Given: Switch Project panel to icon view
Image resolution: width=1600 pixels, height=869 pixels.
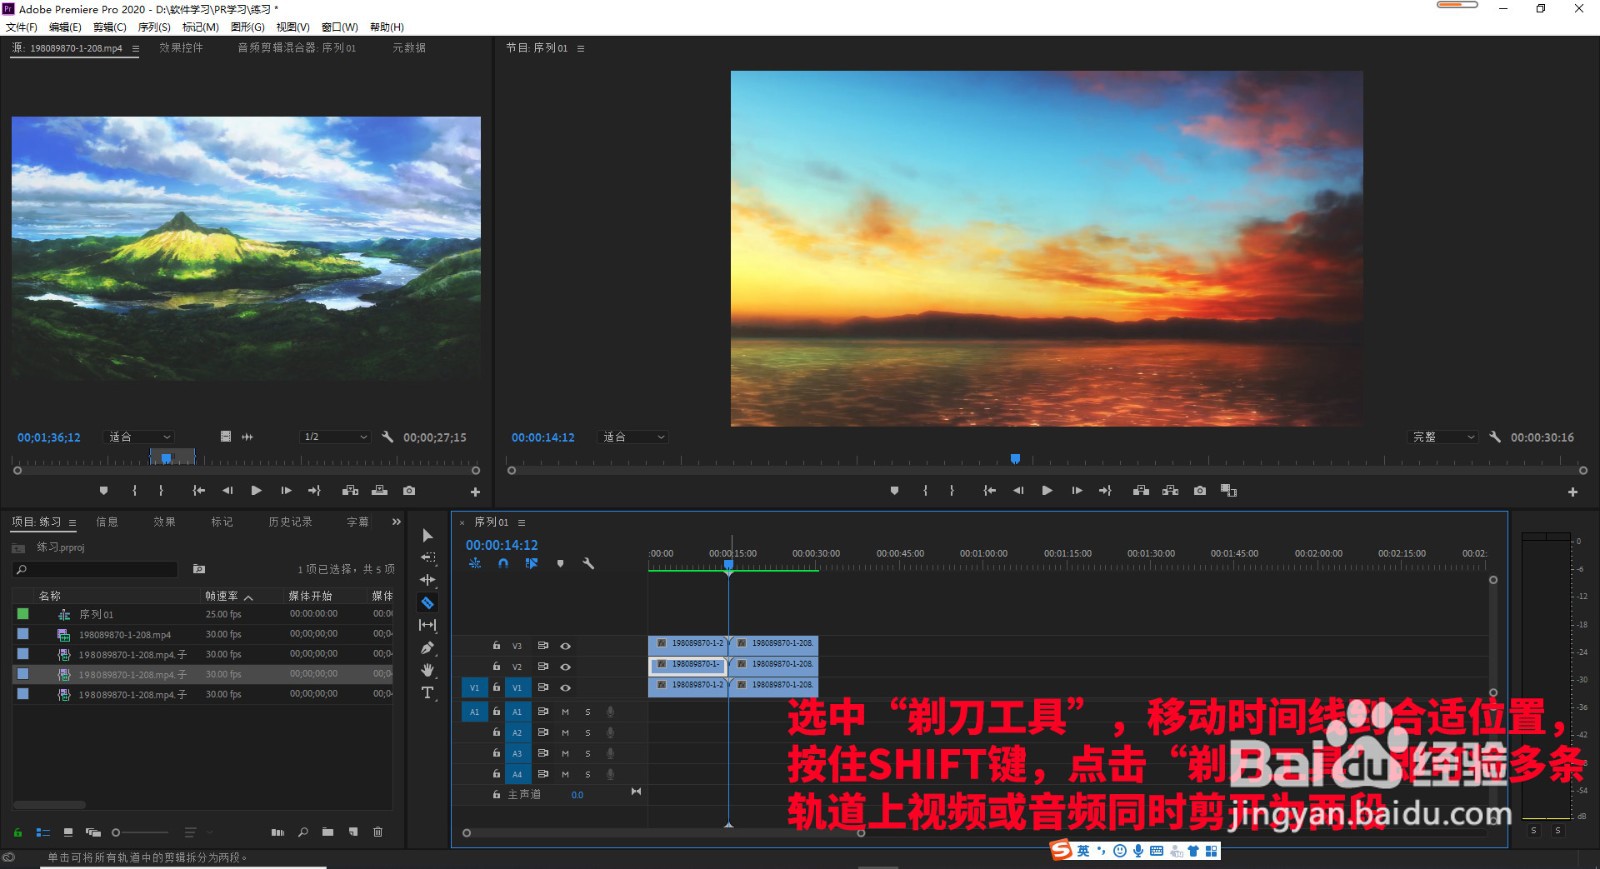Looking at the screenshot, I should click(x=68, y=832).
